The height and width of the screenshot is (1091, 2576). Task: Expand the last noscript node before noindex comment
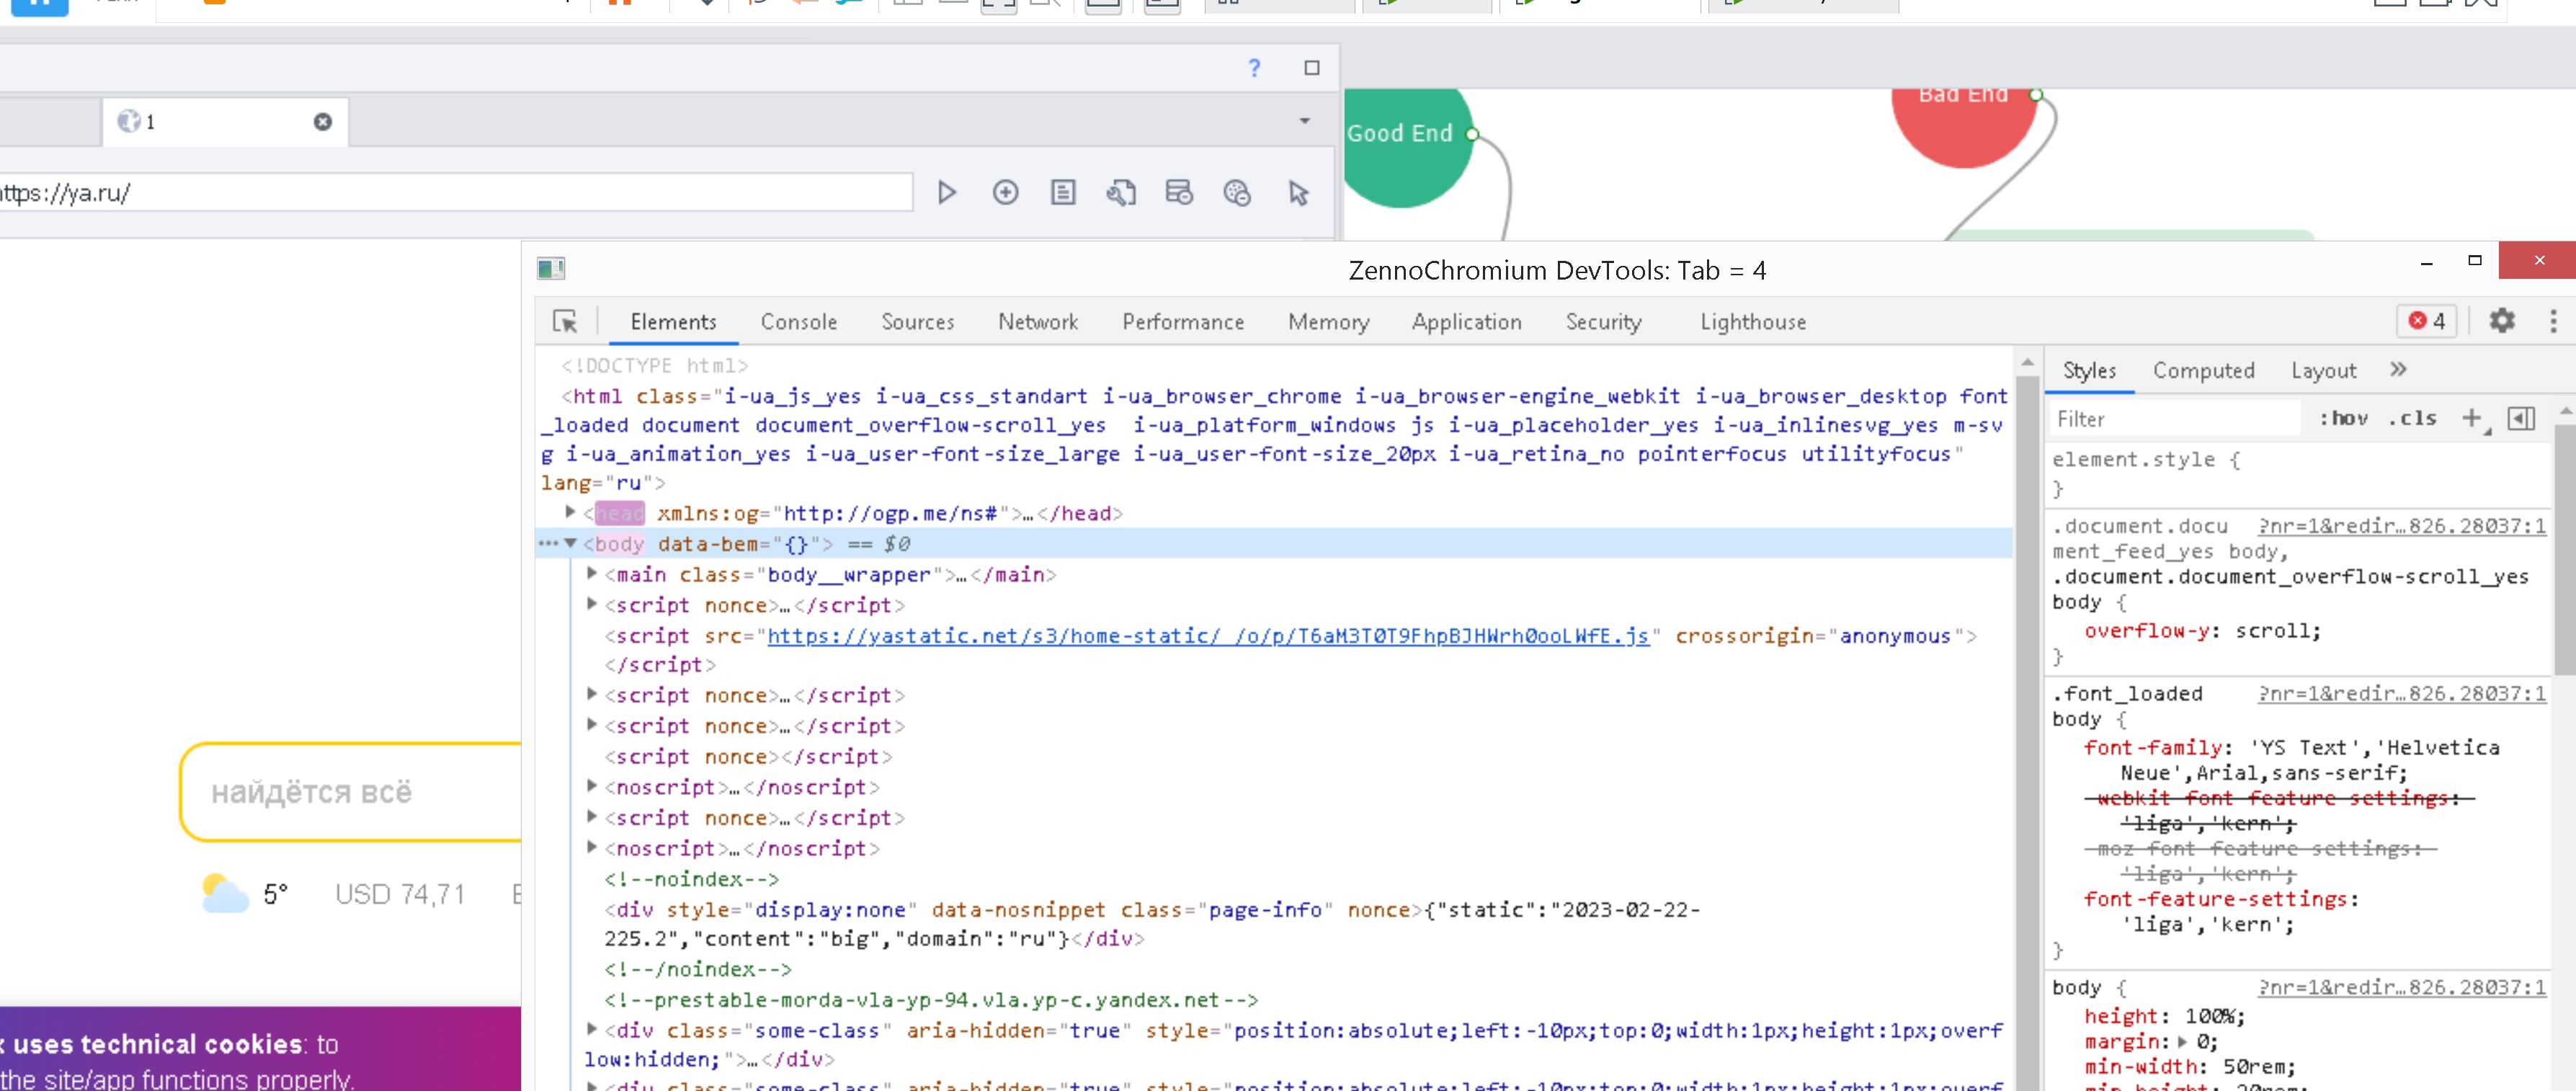pyautogui.click(x=592, y=847)
